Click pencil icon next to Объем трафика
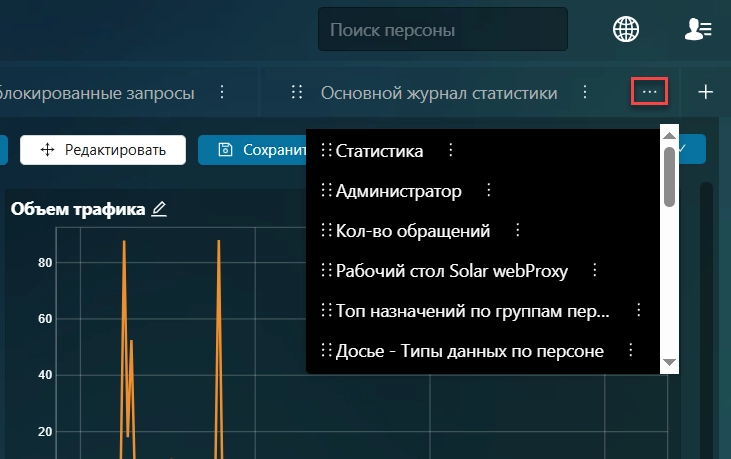Screen dimensions: 731x459 [x=159, y=209]
